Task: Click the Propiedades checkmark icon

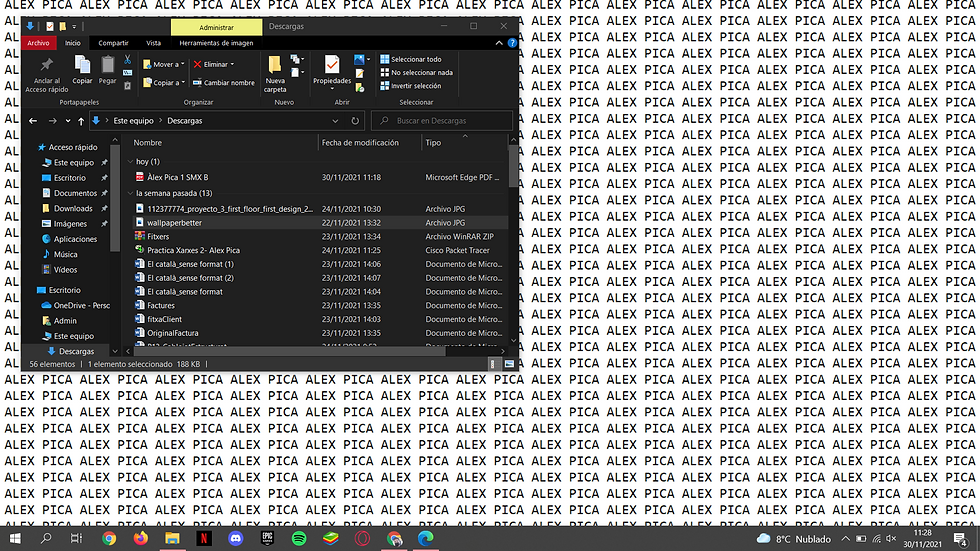Action: (332, 64)
